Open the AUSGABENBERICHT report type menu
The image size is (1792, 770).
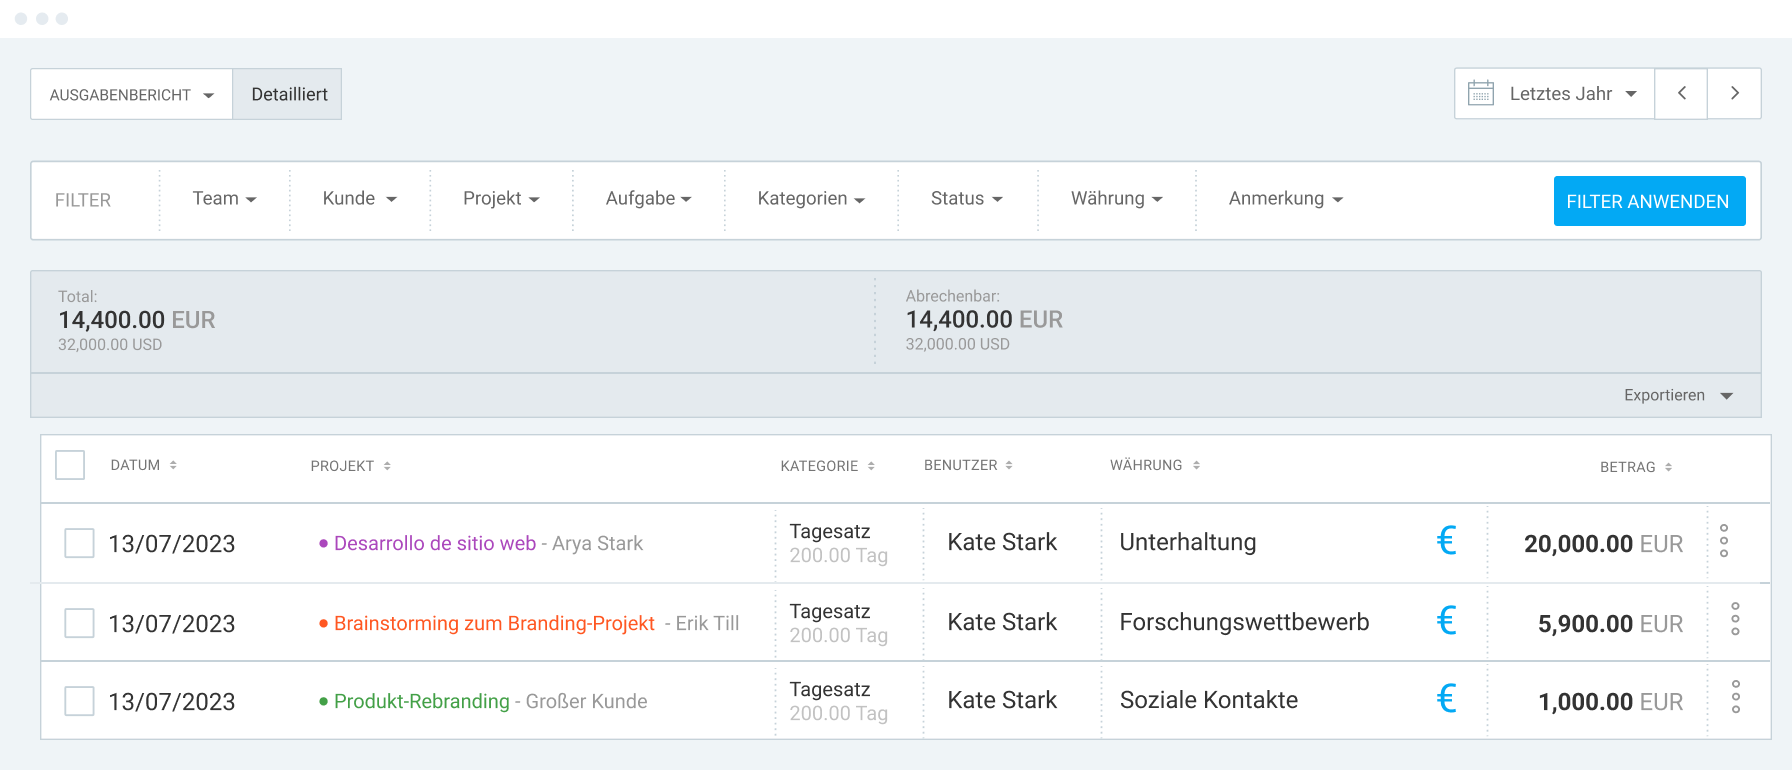[131, 93]
